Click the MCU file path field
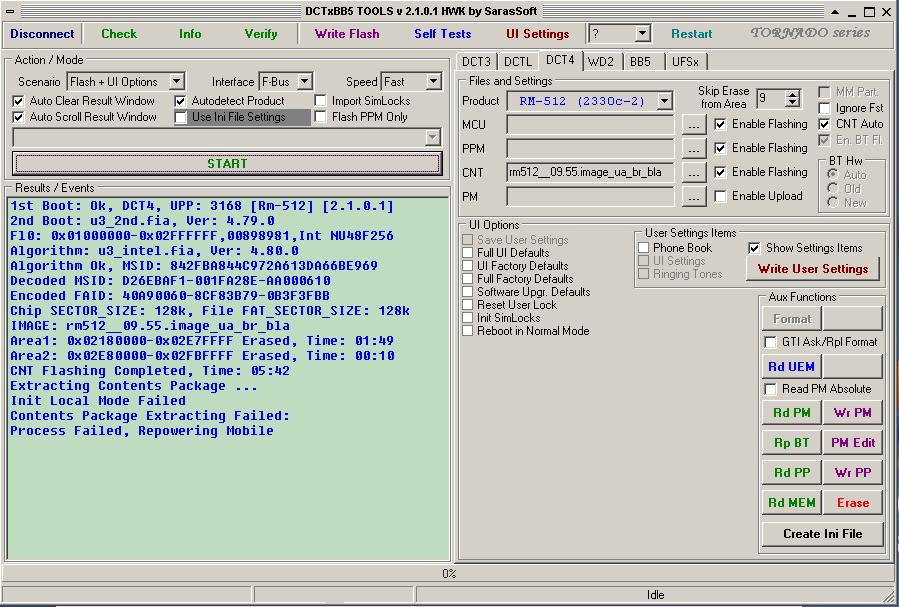This screenshot has height=607, width=899. (590, 124)
